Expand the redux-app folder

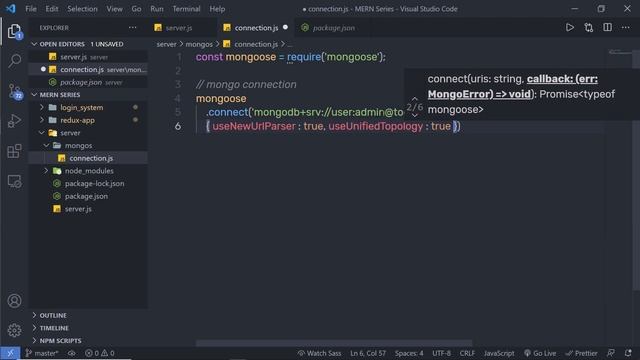[x=42, y=120]
